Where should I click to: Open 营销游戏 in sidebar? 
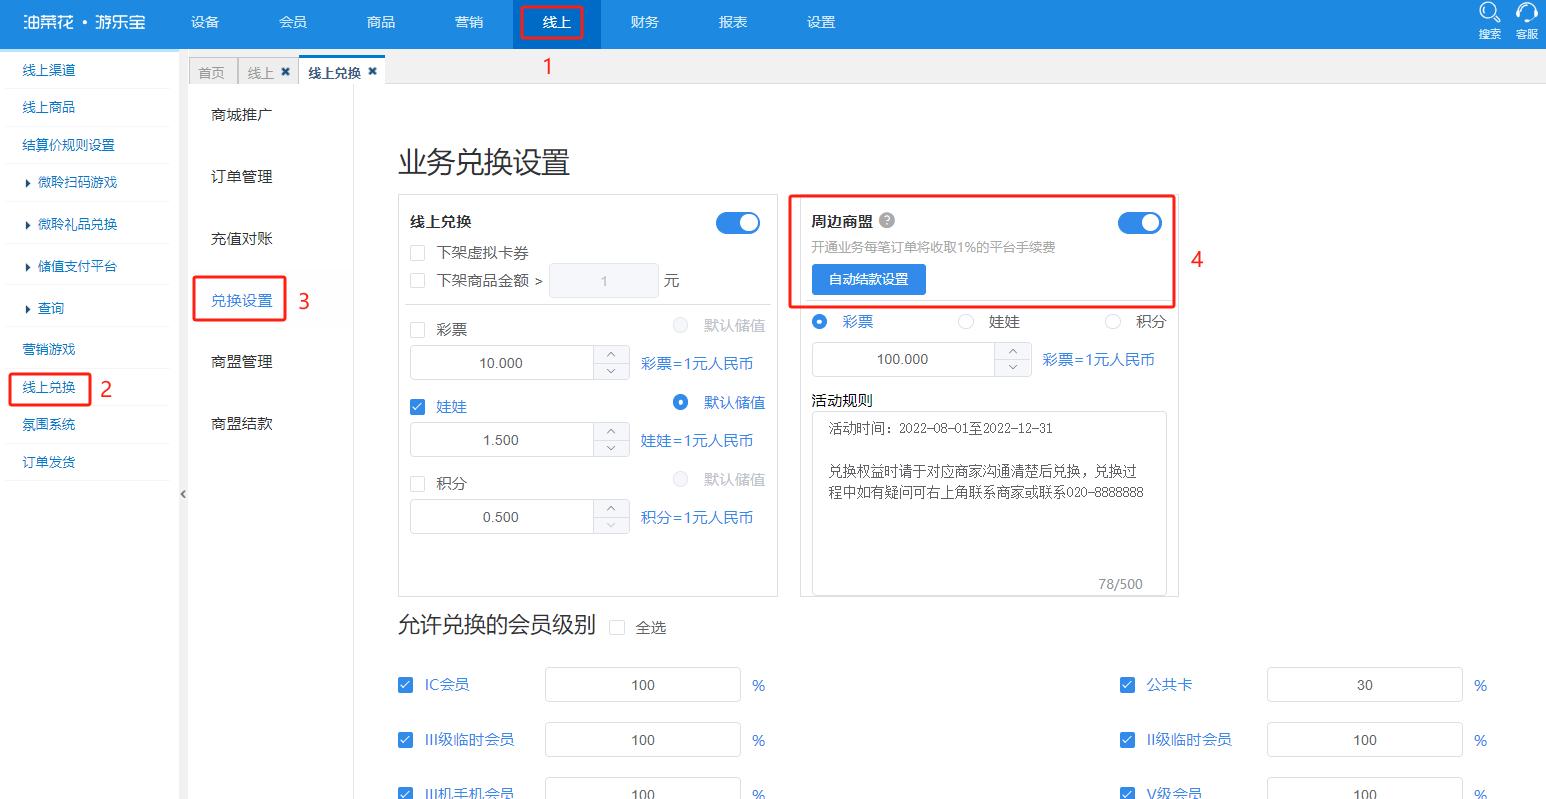(x=49, y=349)
